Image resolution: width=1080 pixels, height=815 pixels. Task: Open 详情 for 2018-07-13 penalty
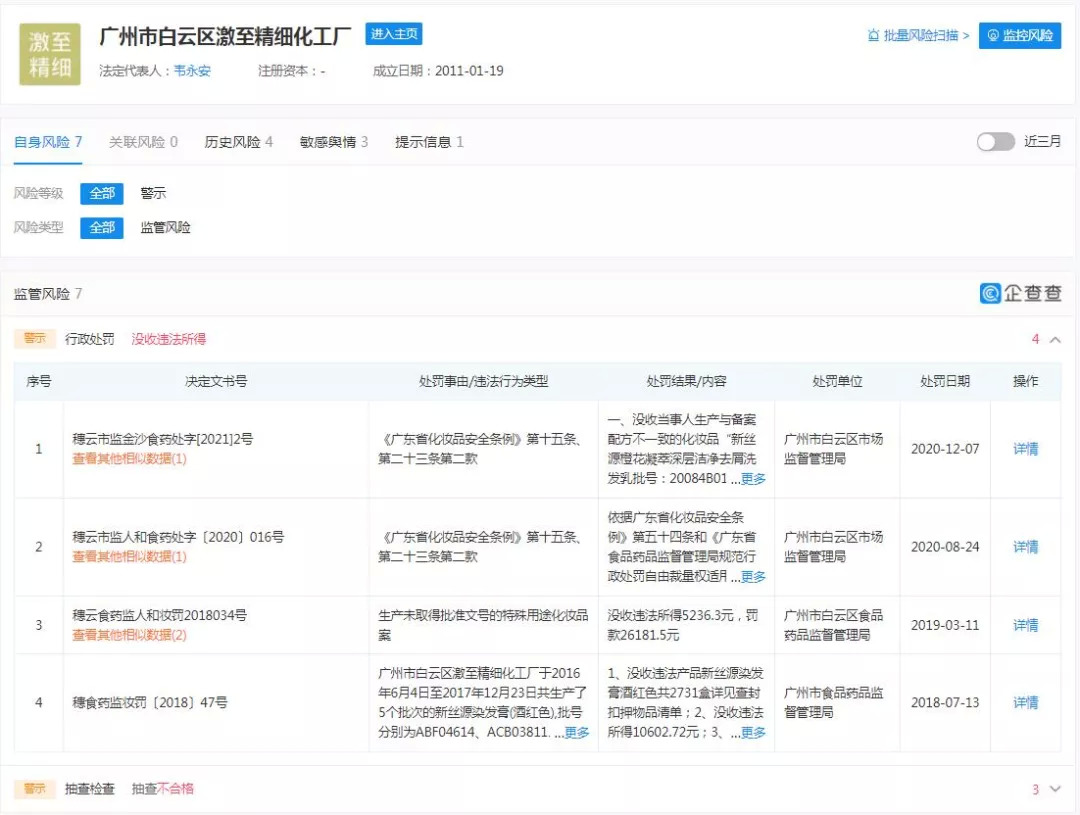(1025, 703)
